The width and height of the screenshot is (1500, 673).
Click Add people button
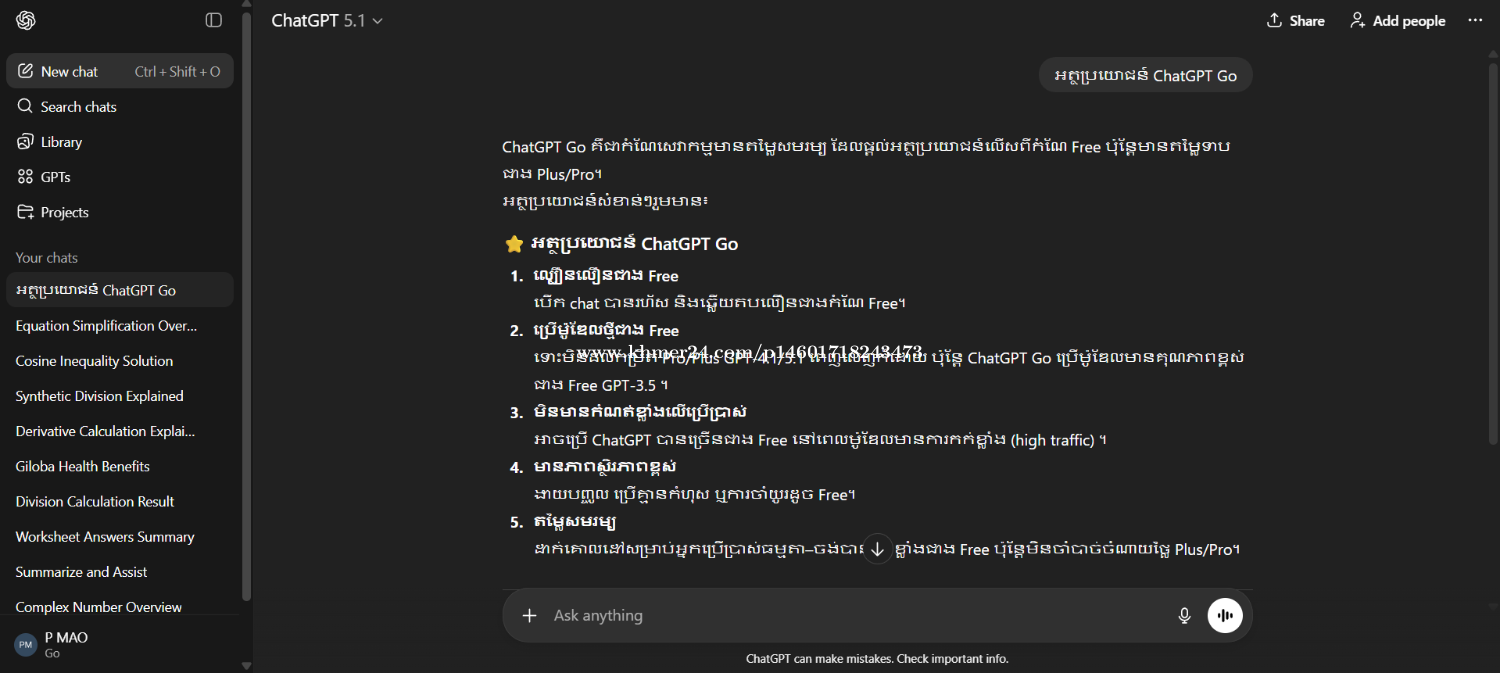click(1397, 21)
